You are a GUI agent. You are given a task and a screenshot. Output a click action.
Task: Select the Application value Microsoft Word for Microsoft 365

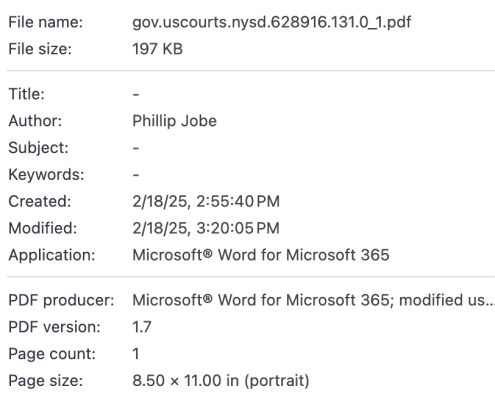point(261,255)
